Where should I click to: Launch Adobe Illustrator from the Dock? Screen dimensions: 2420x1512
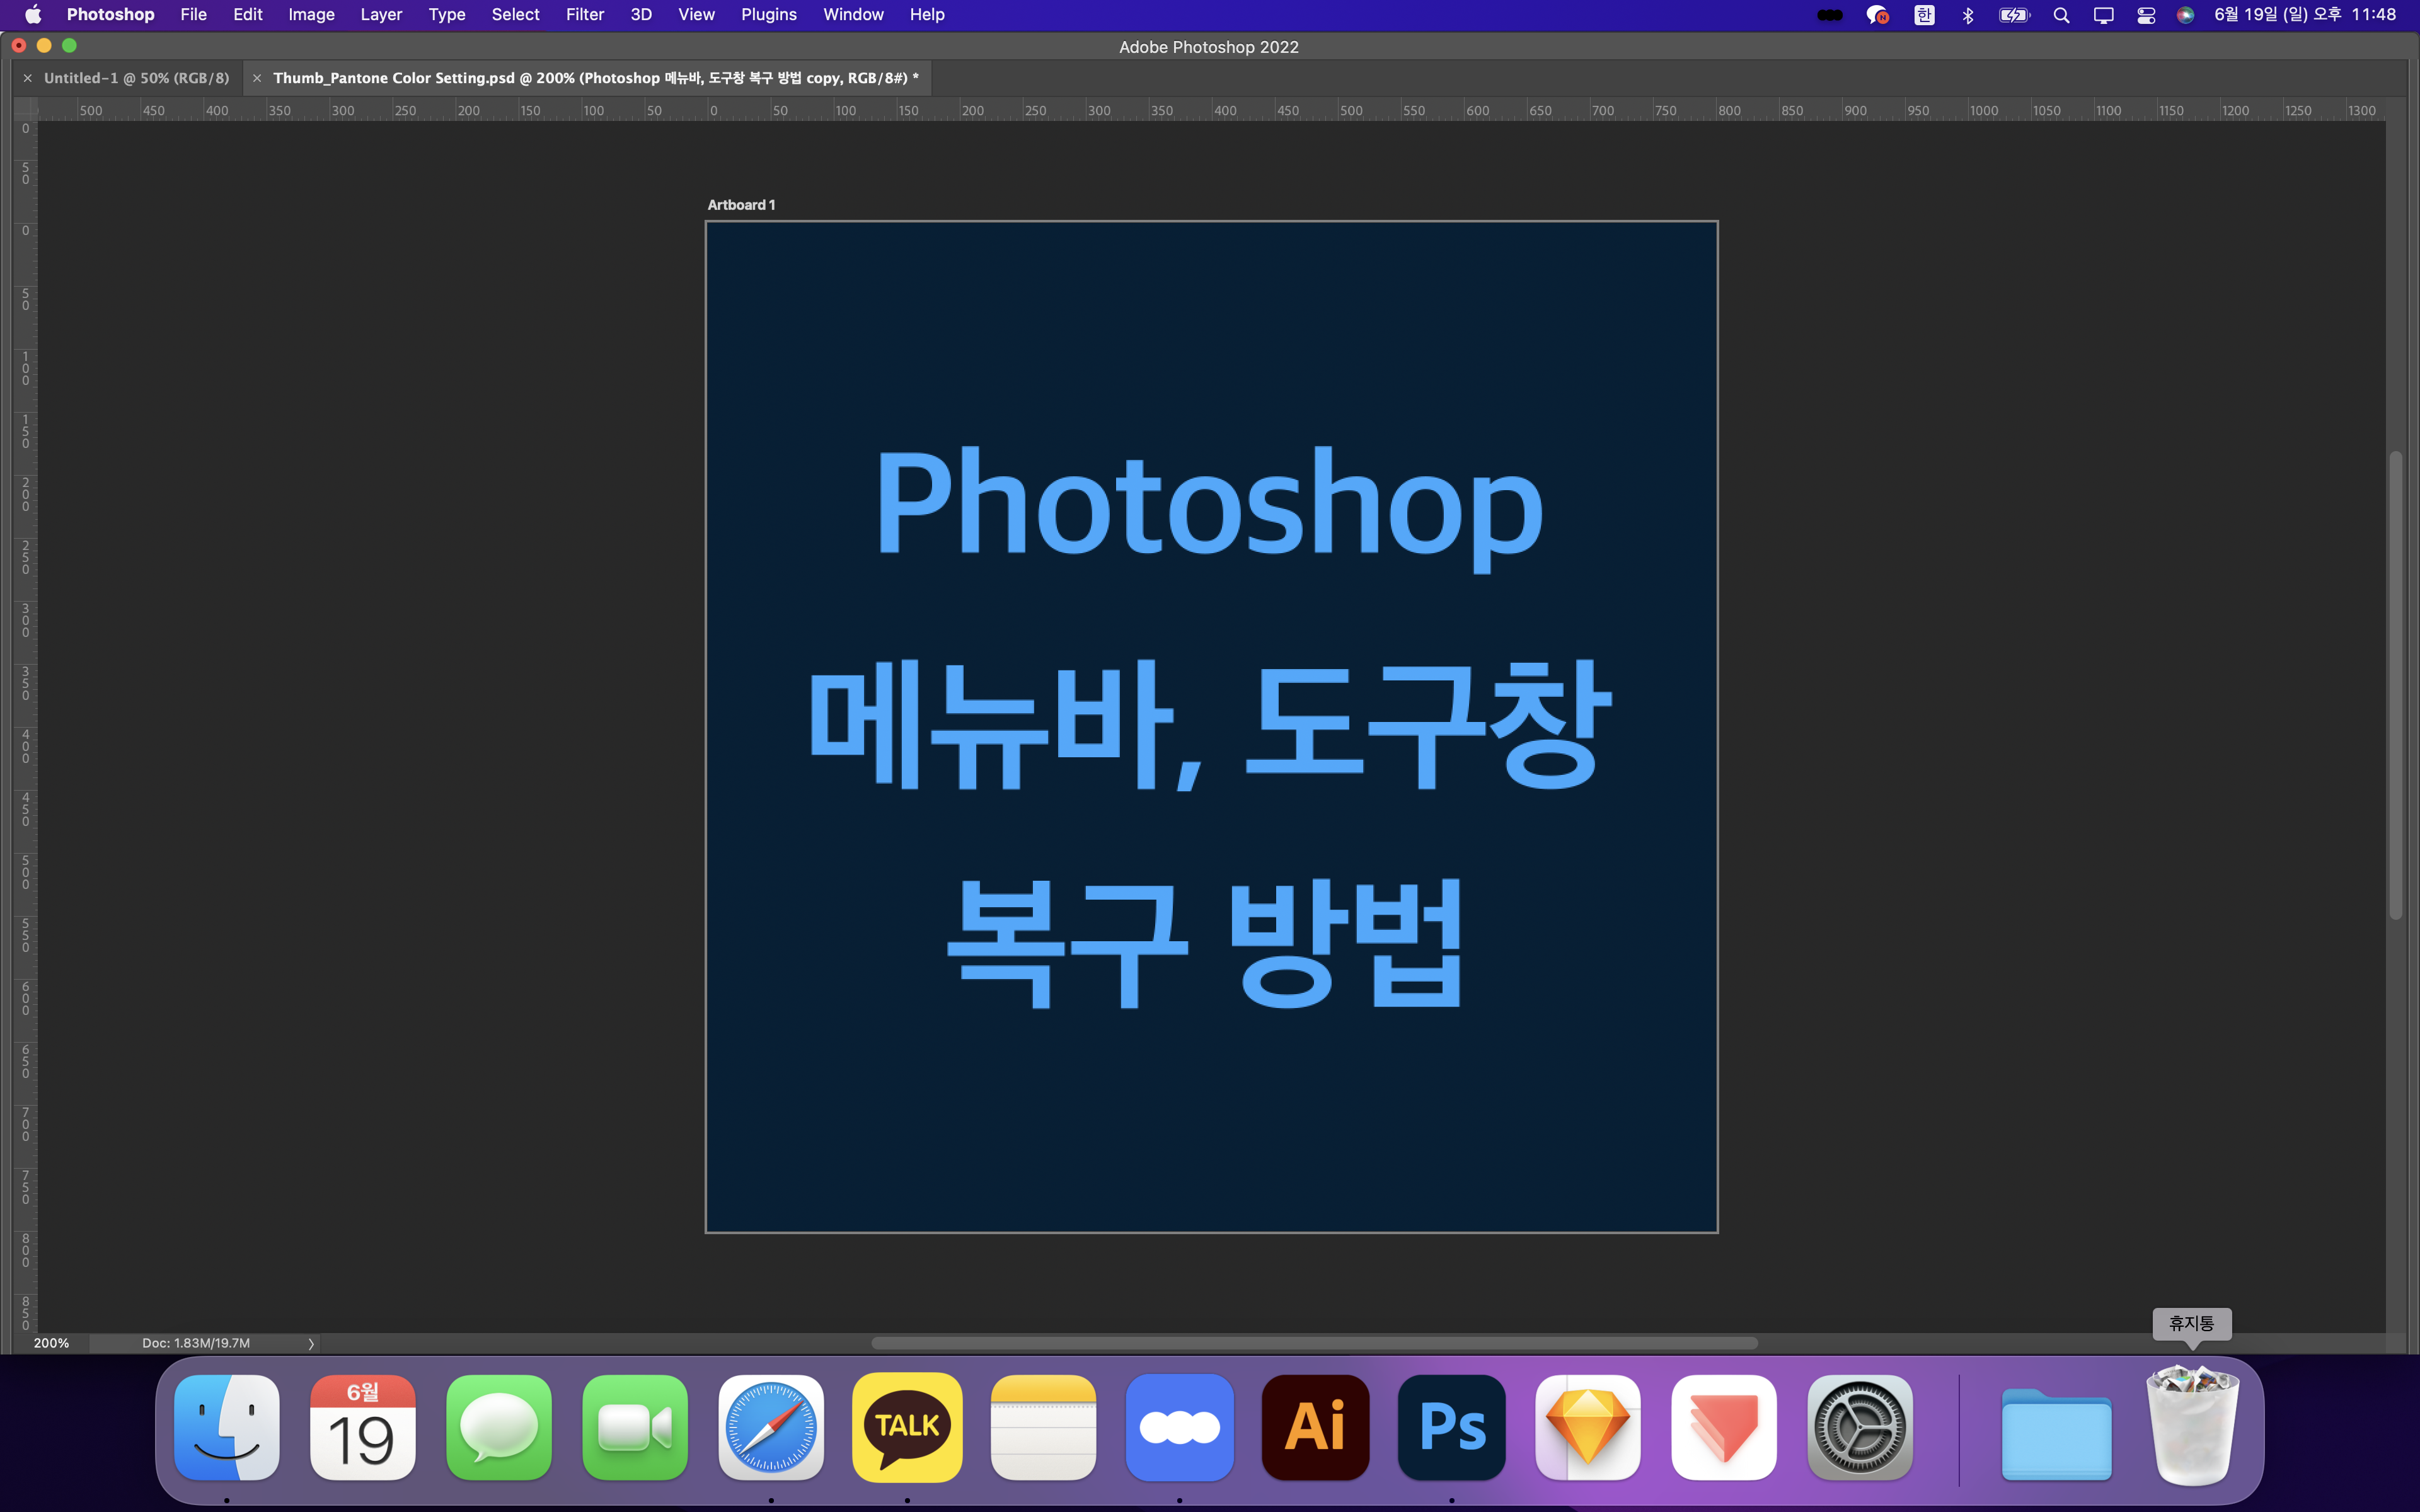click(x=1315, y=1427)
